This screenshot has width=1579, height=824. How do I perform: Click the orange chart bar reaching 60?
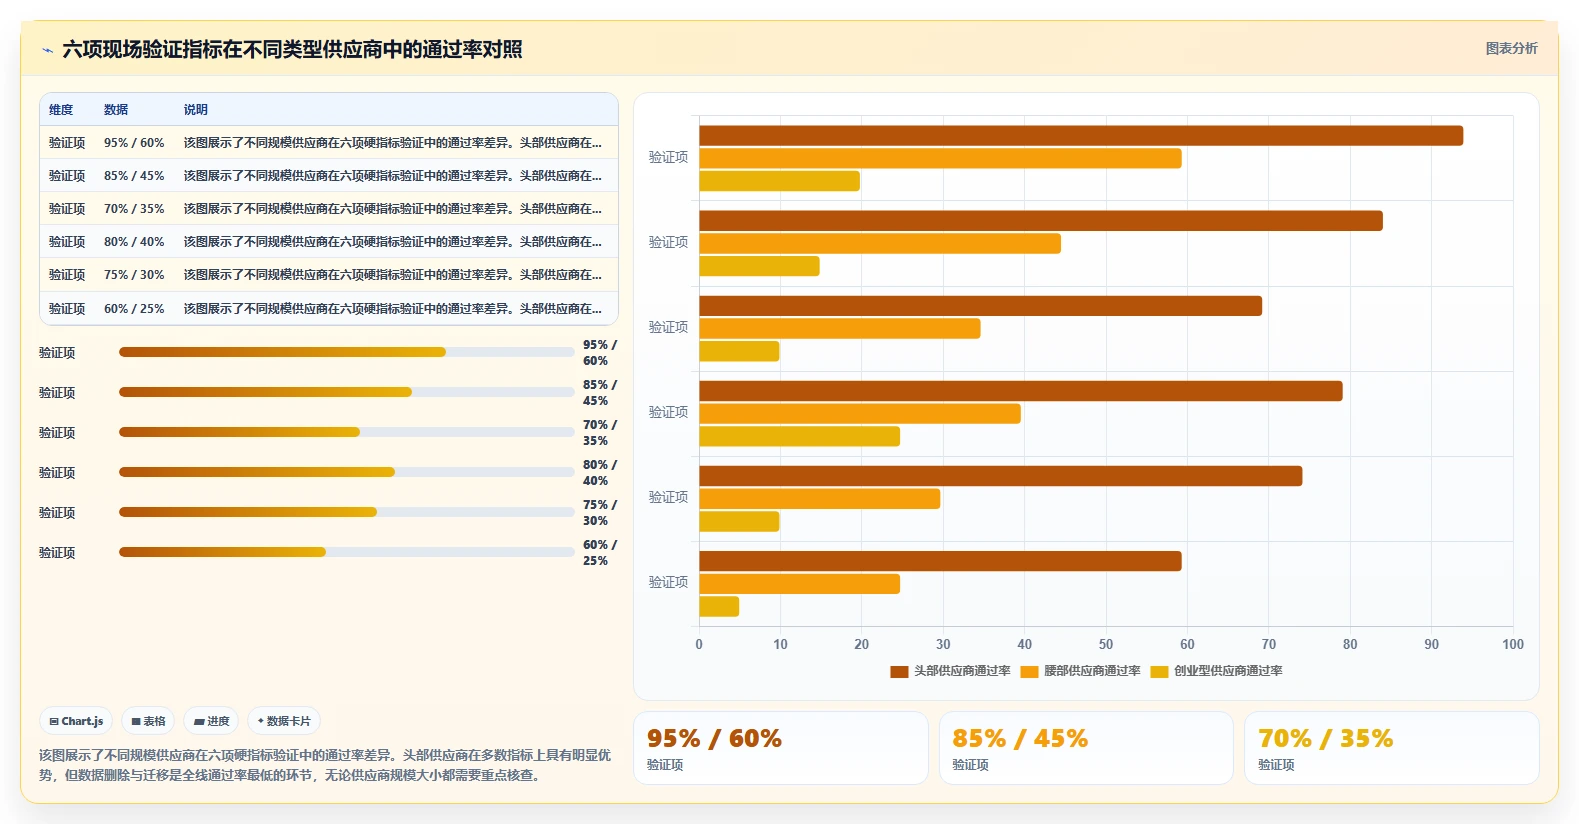[940, 158]
